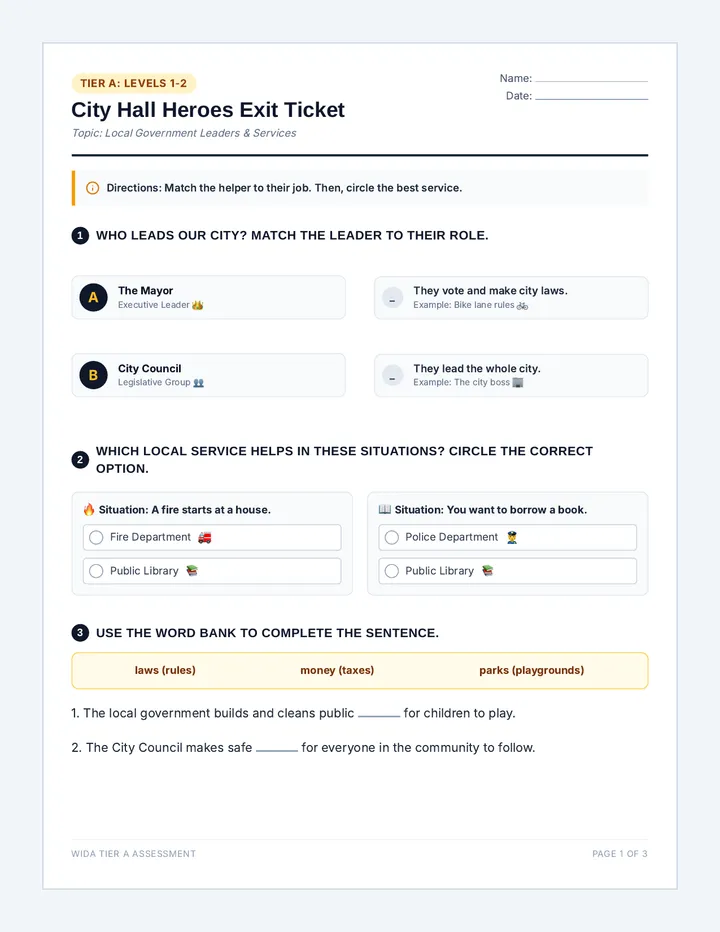This screenshot has height=932, width=720.
Task: Click the police officer icon beside Police Department
Action: (512, 537)
